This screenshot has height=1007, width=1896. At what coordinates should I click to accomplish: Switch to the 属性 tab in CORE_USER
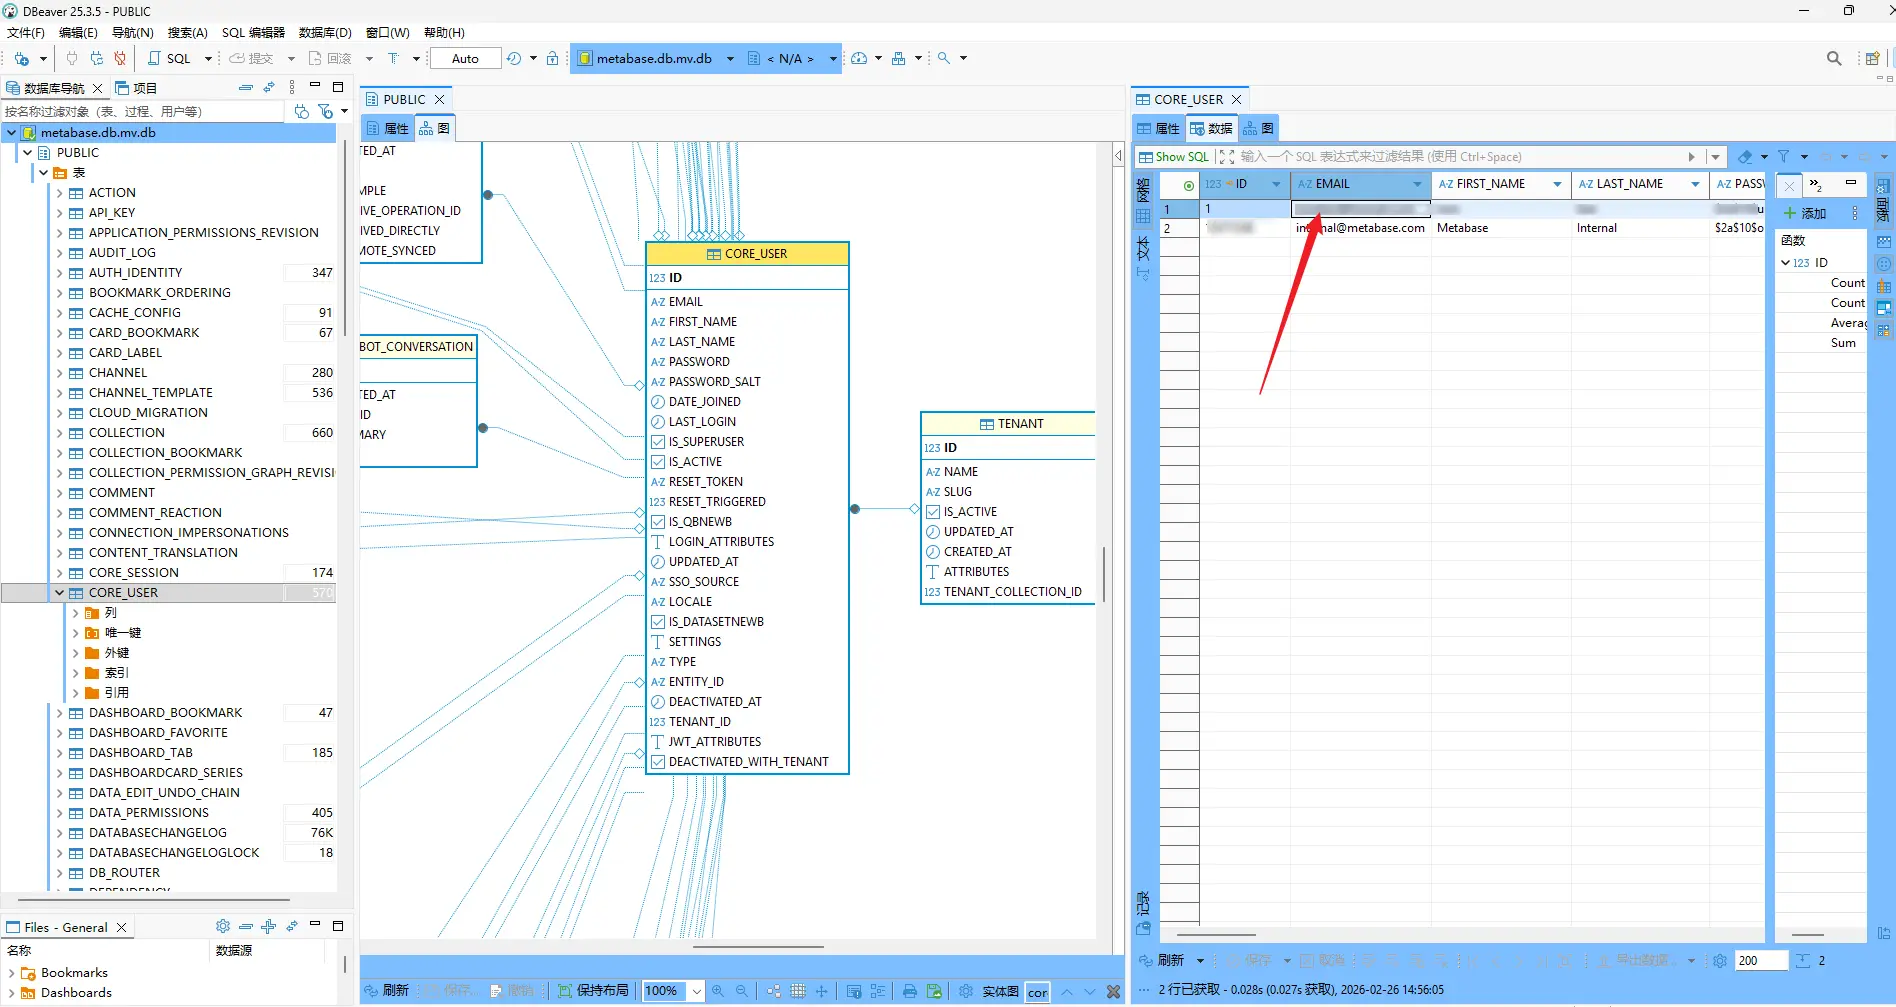tap(1159, 129)
